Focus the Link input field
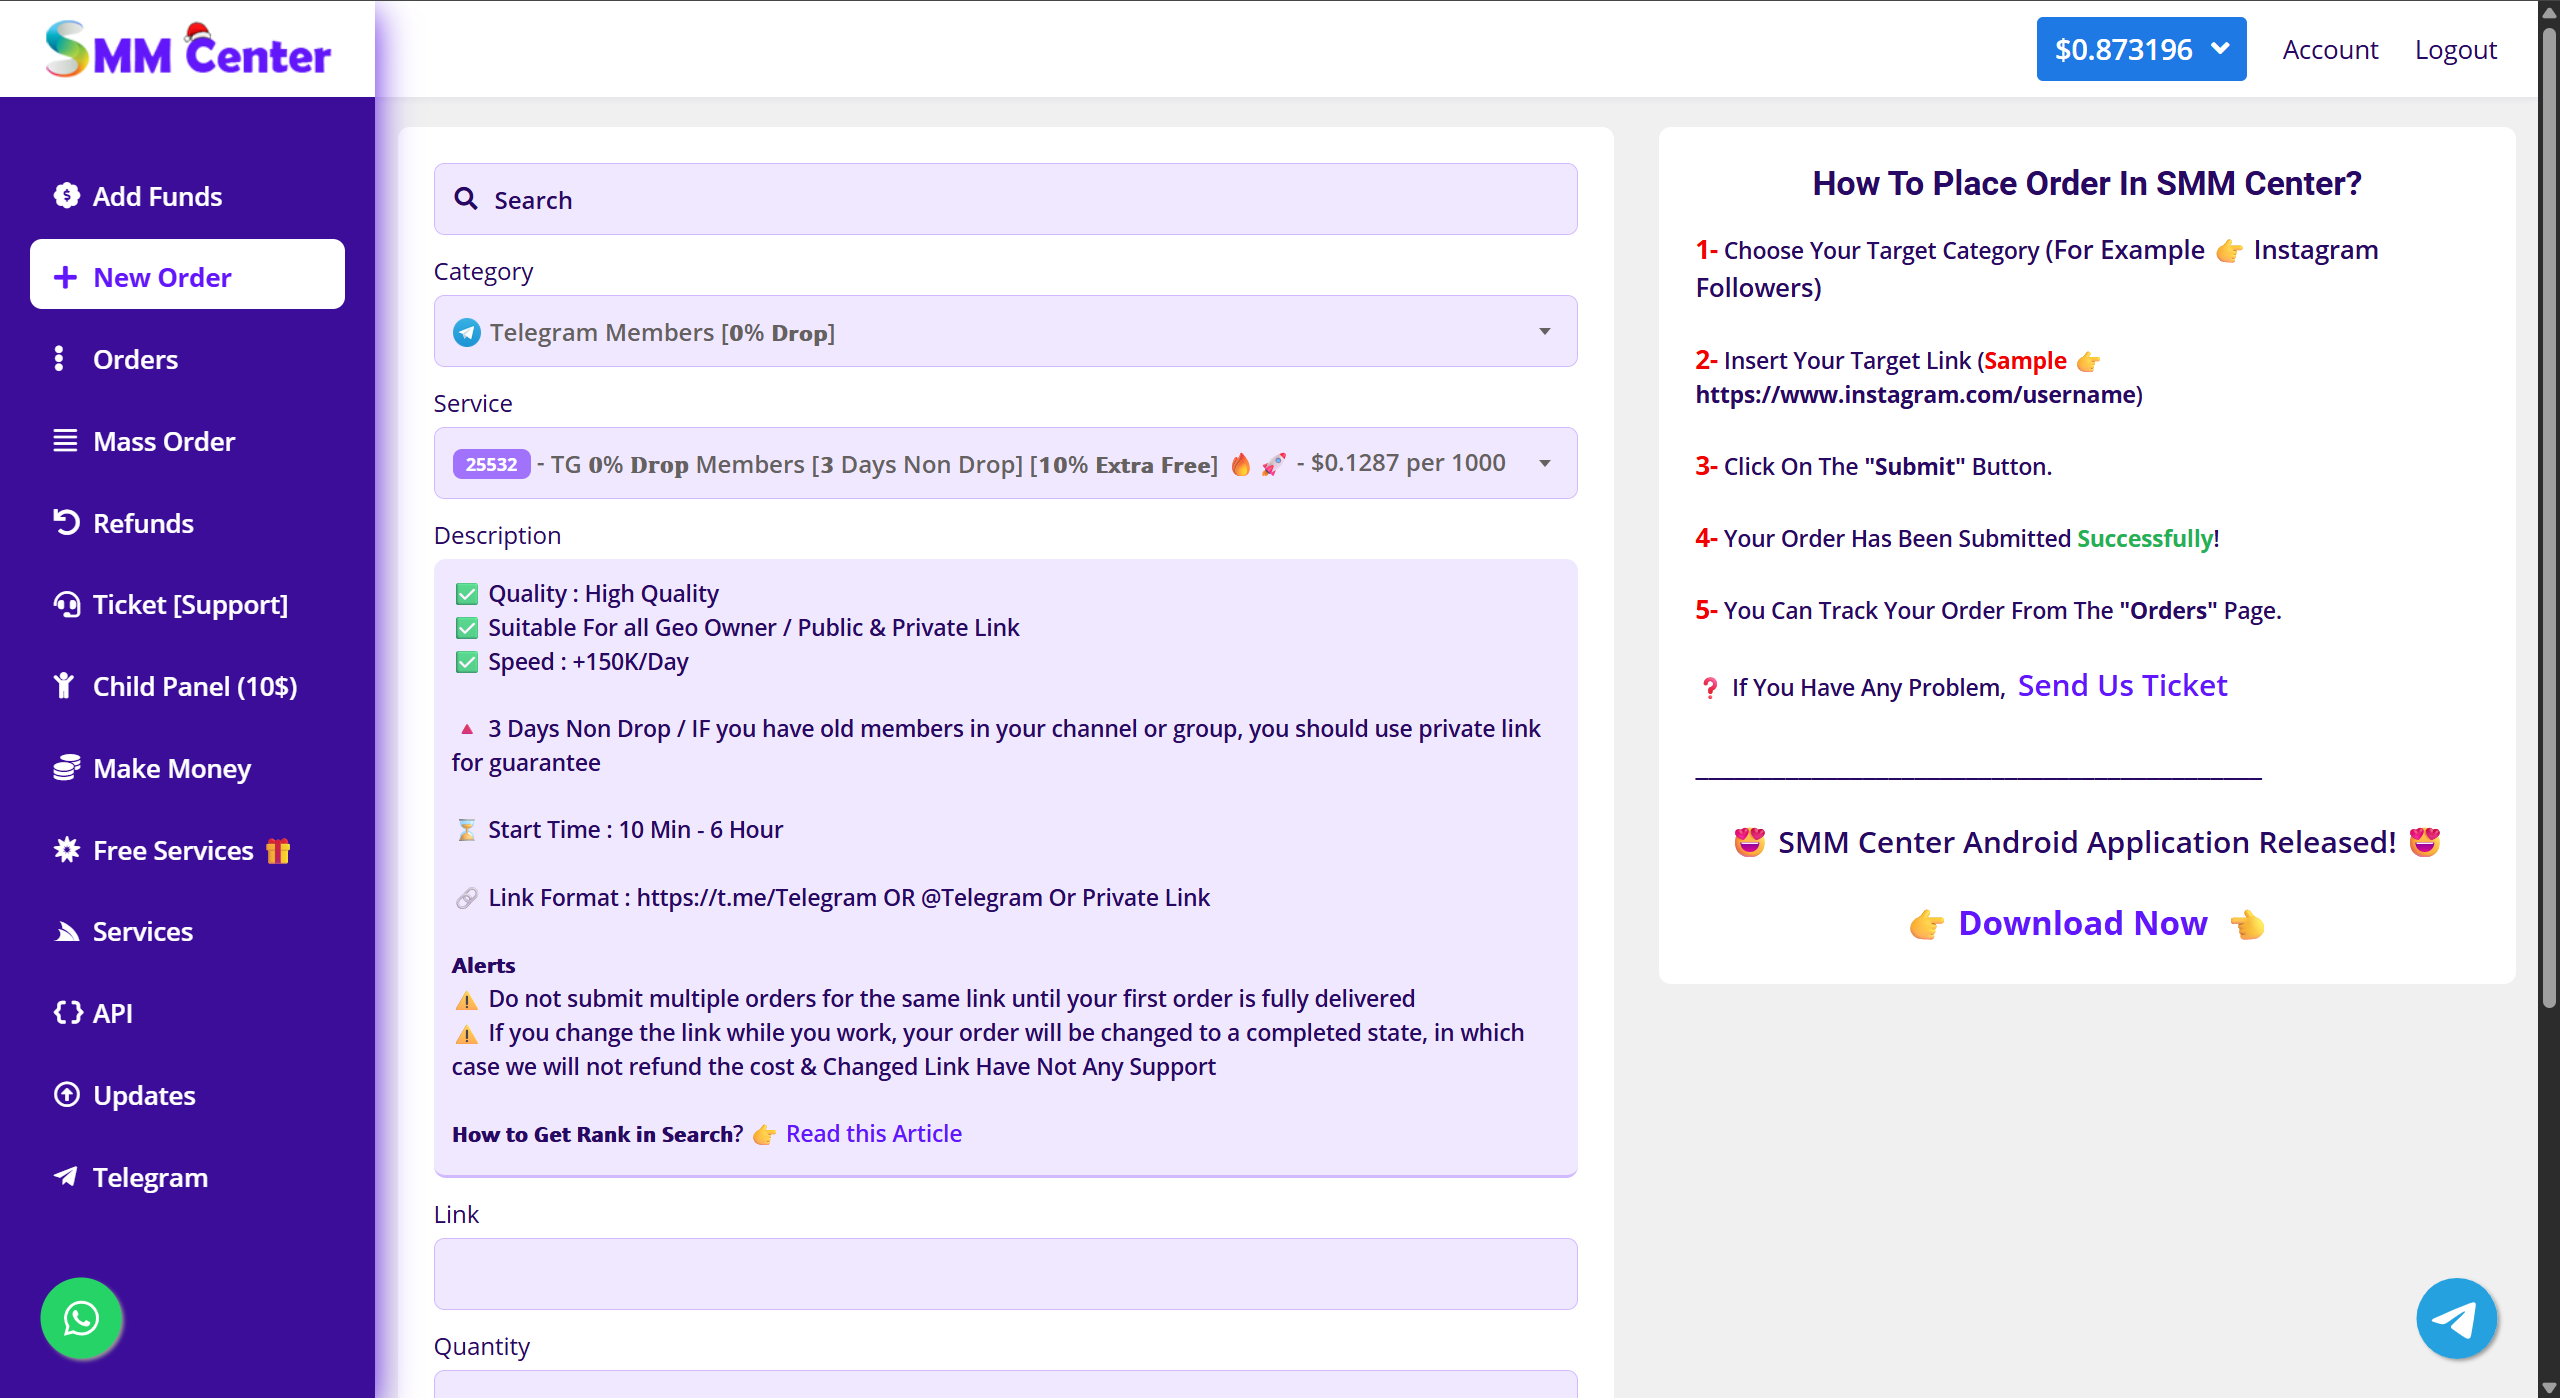The height and width of the screenshot is (1398, 2560). tap(1005, 1274)
